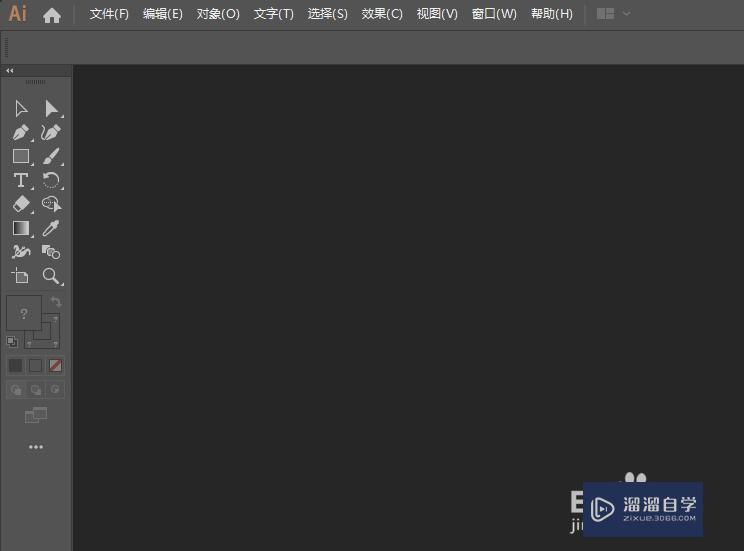The image size is (744, 551).
Task: Open the 文字(T) menu
Action: click(x=274, y=14)
